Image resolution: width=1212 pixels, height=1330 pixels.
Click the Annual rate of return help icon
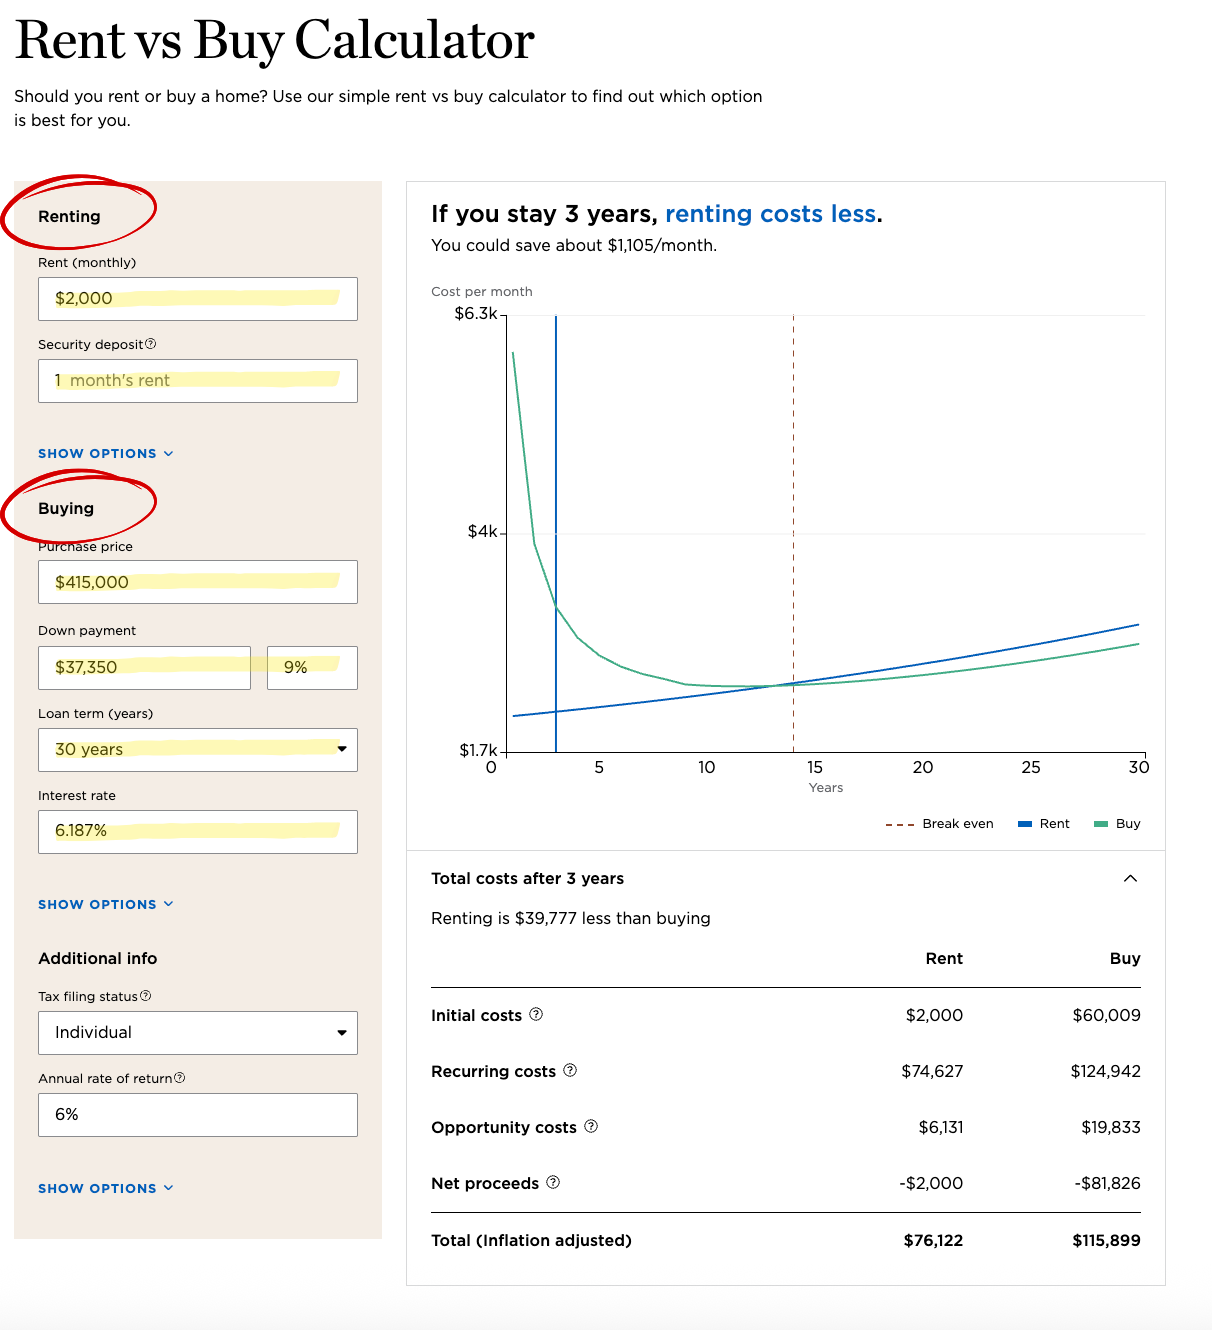click(x=180, y=1078)
